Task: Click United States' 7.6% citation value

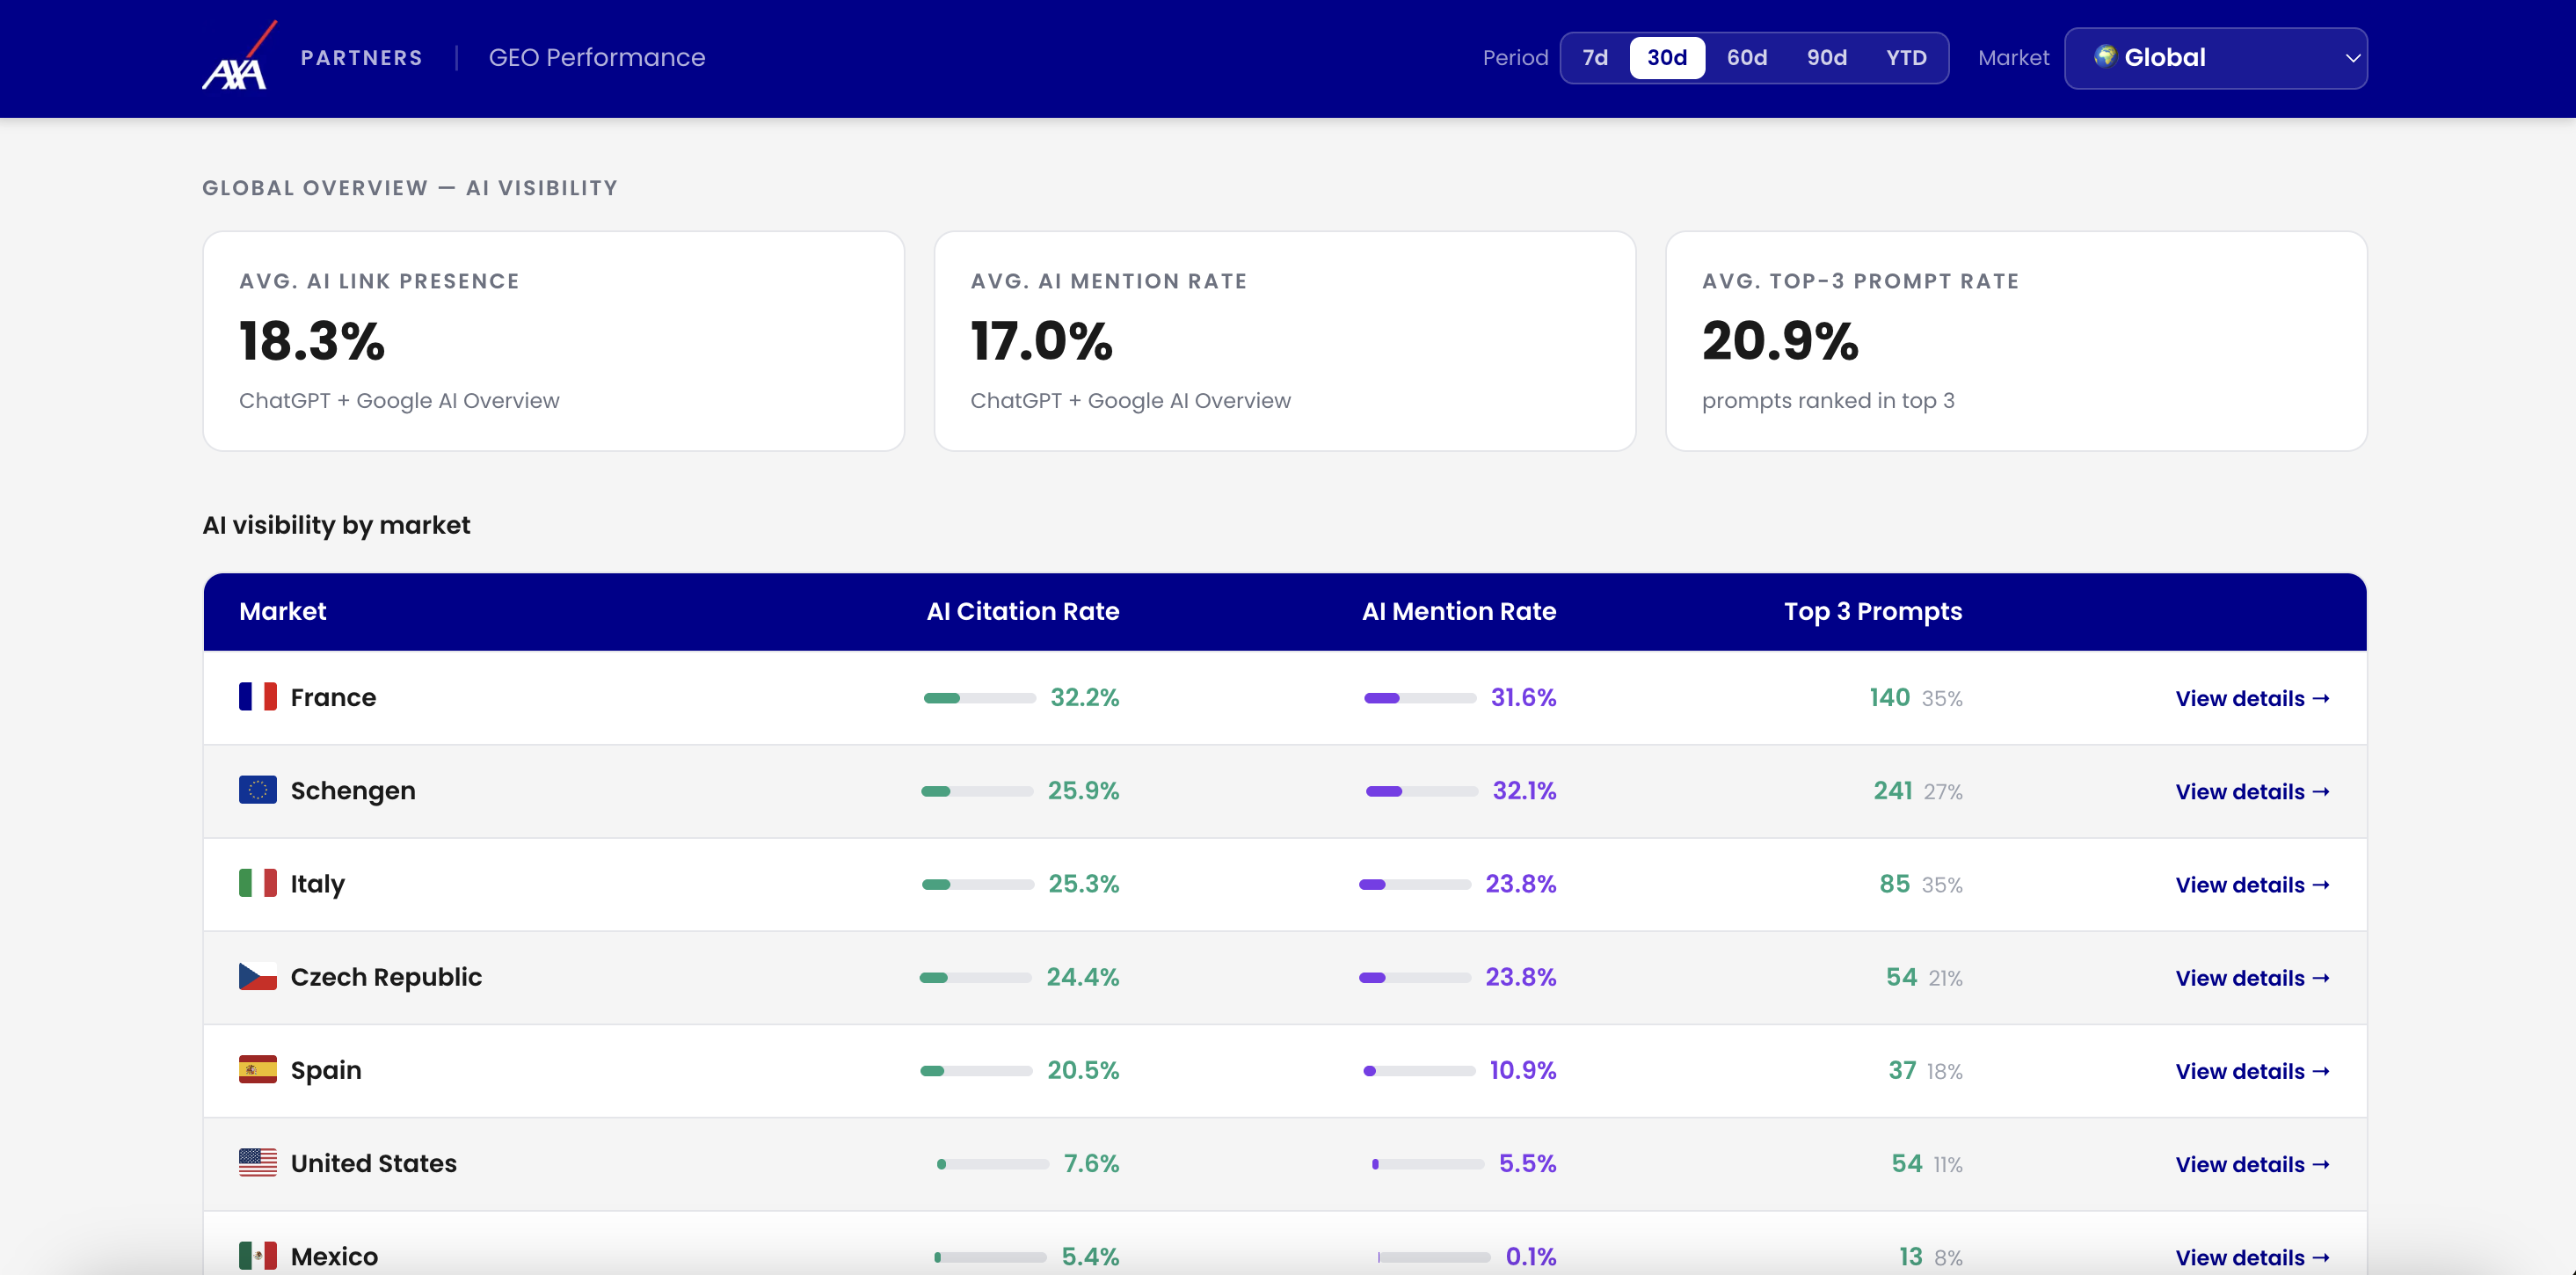Action: (x=1091, y=1163)
